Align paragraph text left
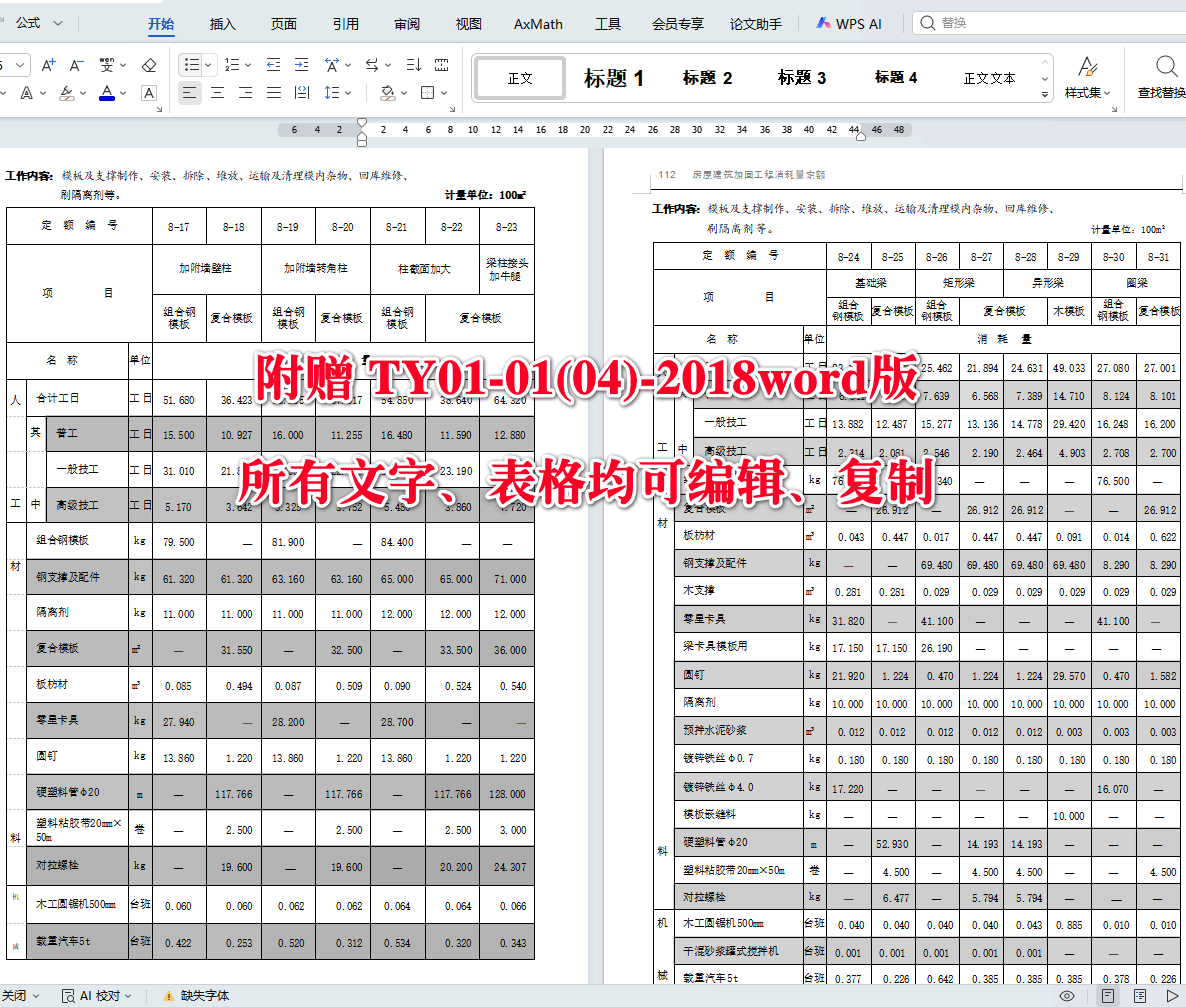The width and height of the screenshot is (1186, 1007). pyautogui.click(x=189, y=92)
